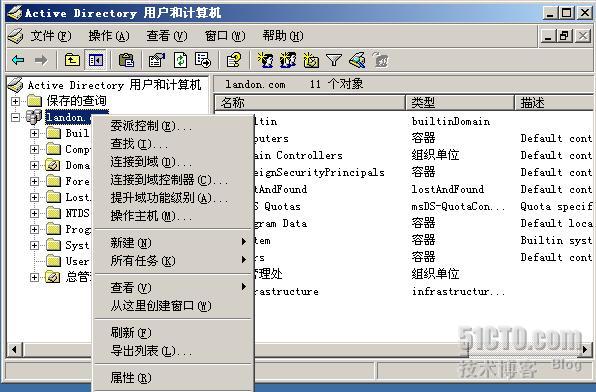Click the Back arrow toolbar icon

pyautogui.click(x=18, y=60)
